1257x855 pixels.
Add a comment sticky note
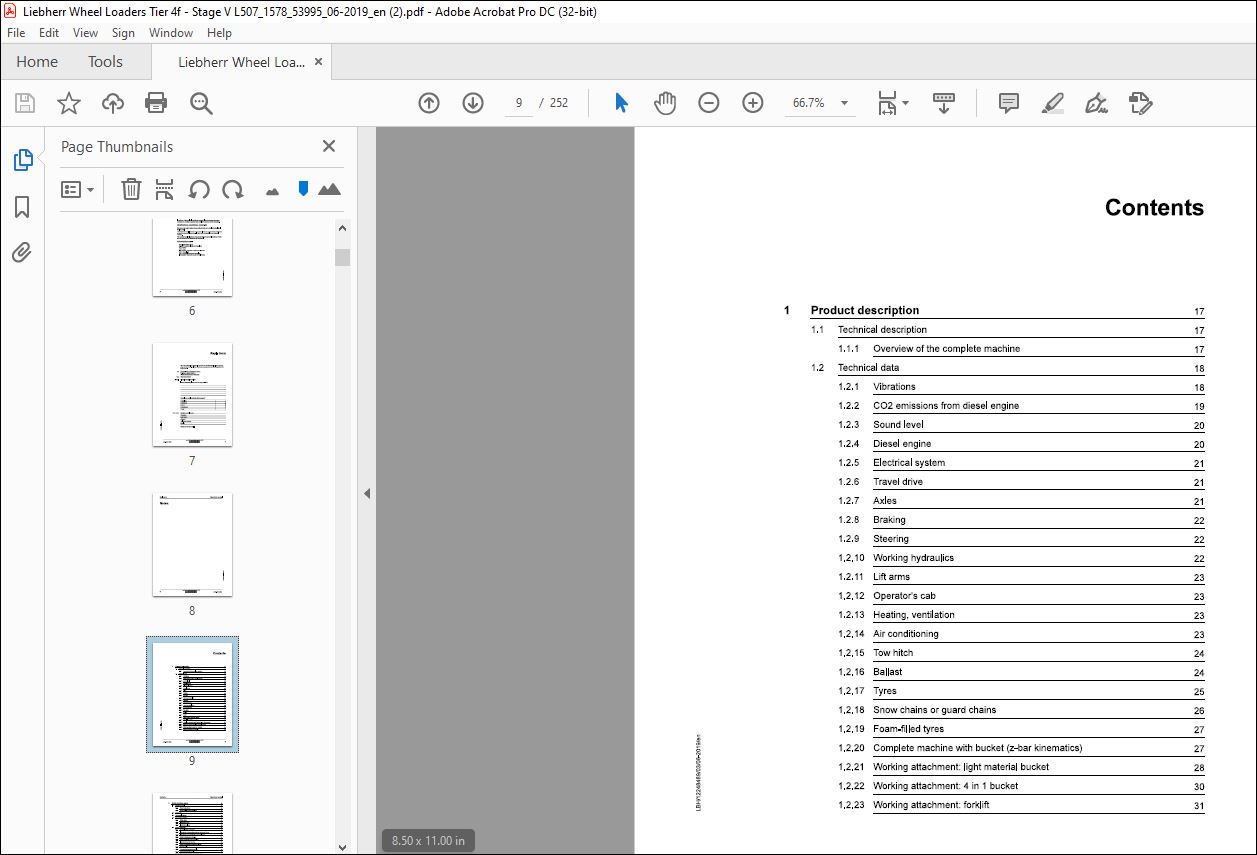1009,103
